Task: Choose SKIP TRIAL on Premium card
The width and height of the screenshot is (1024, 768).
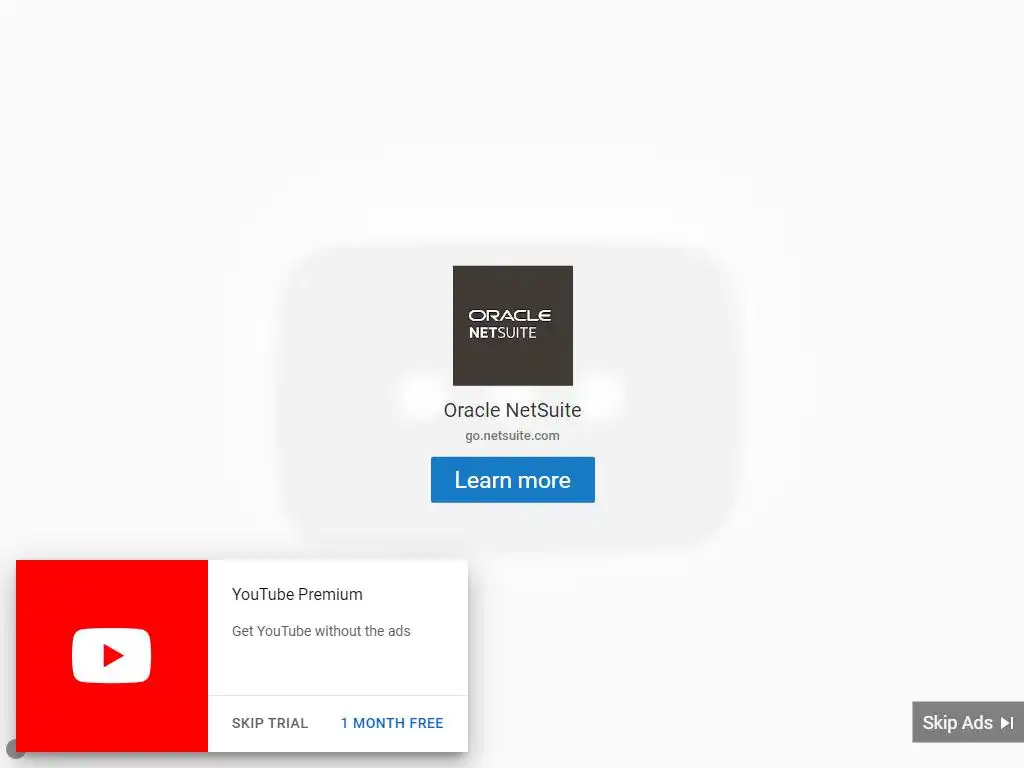Action: 270,724
